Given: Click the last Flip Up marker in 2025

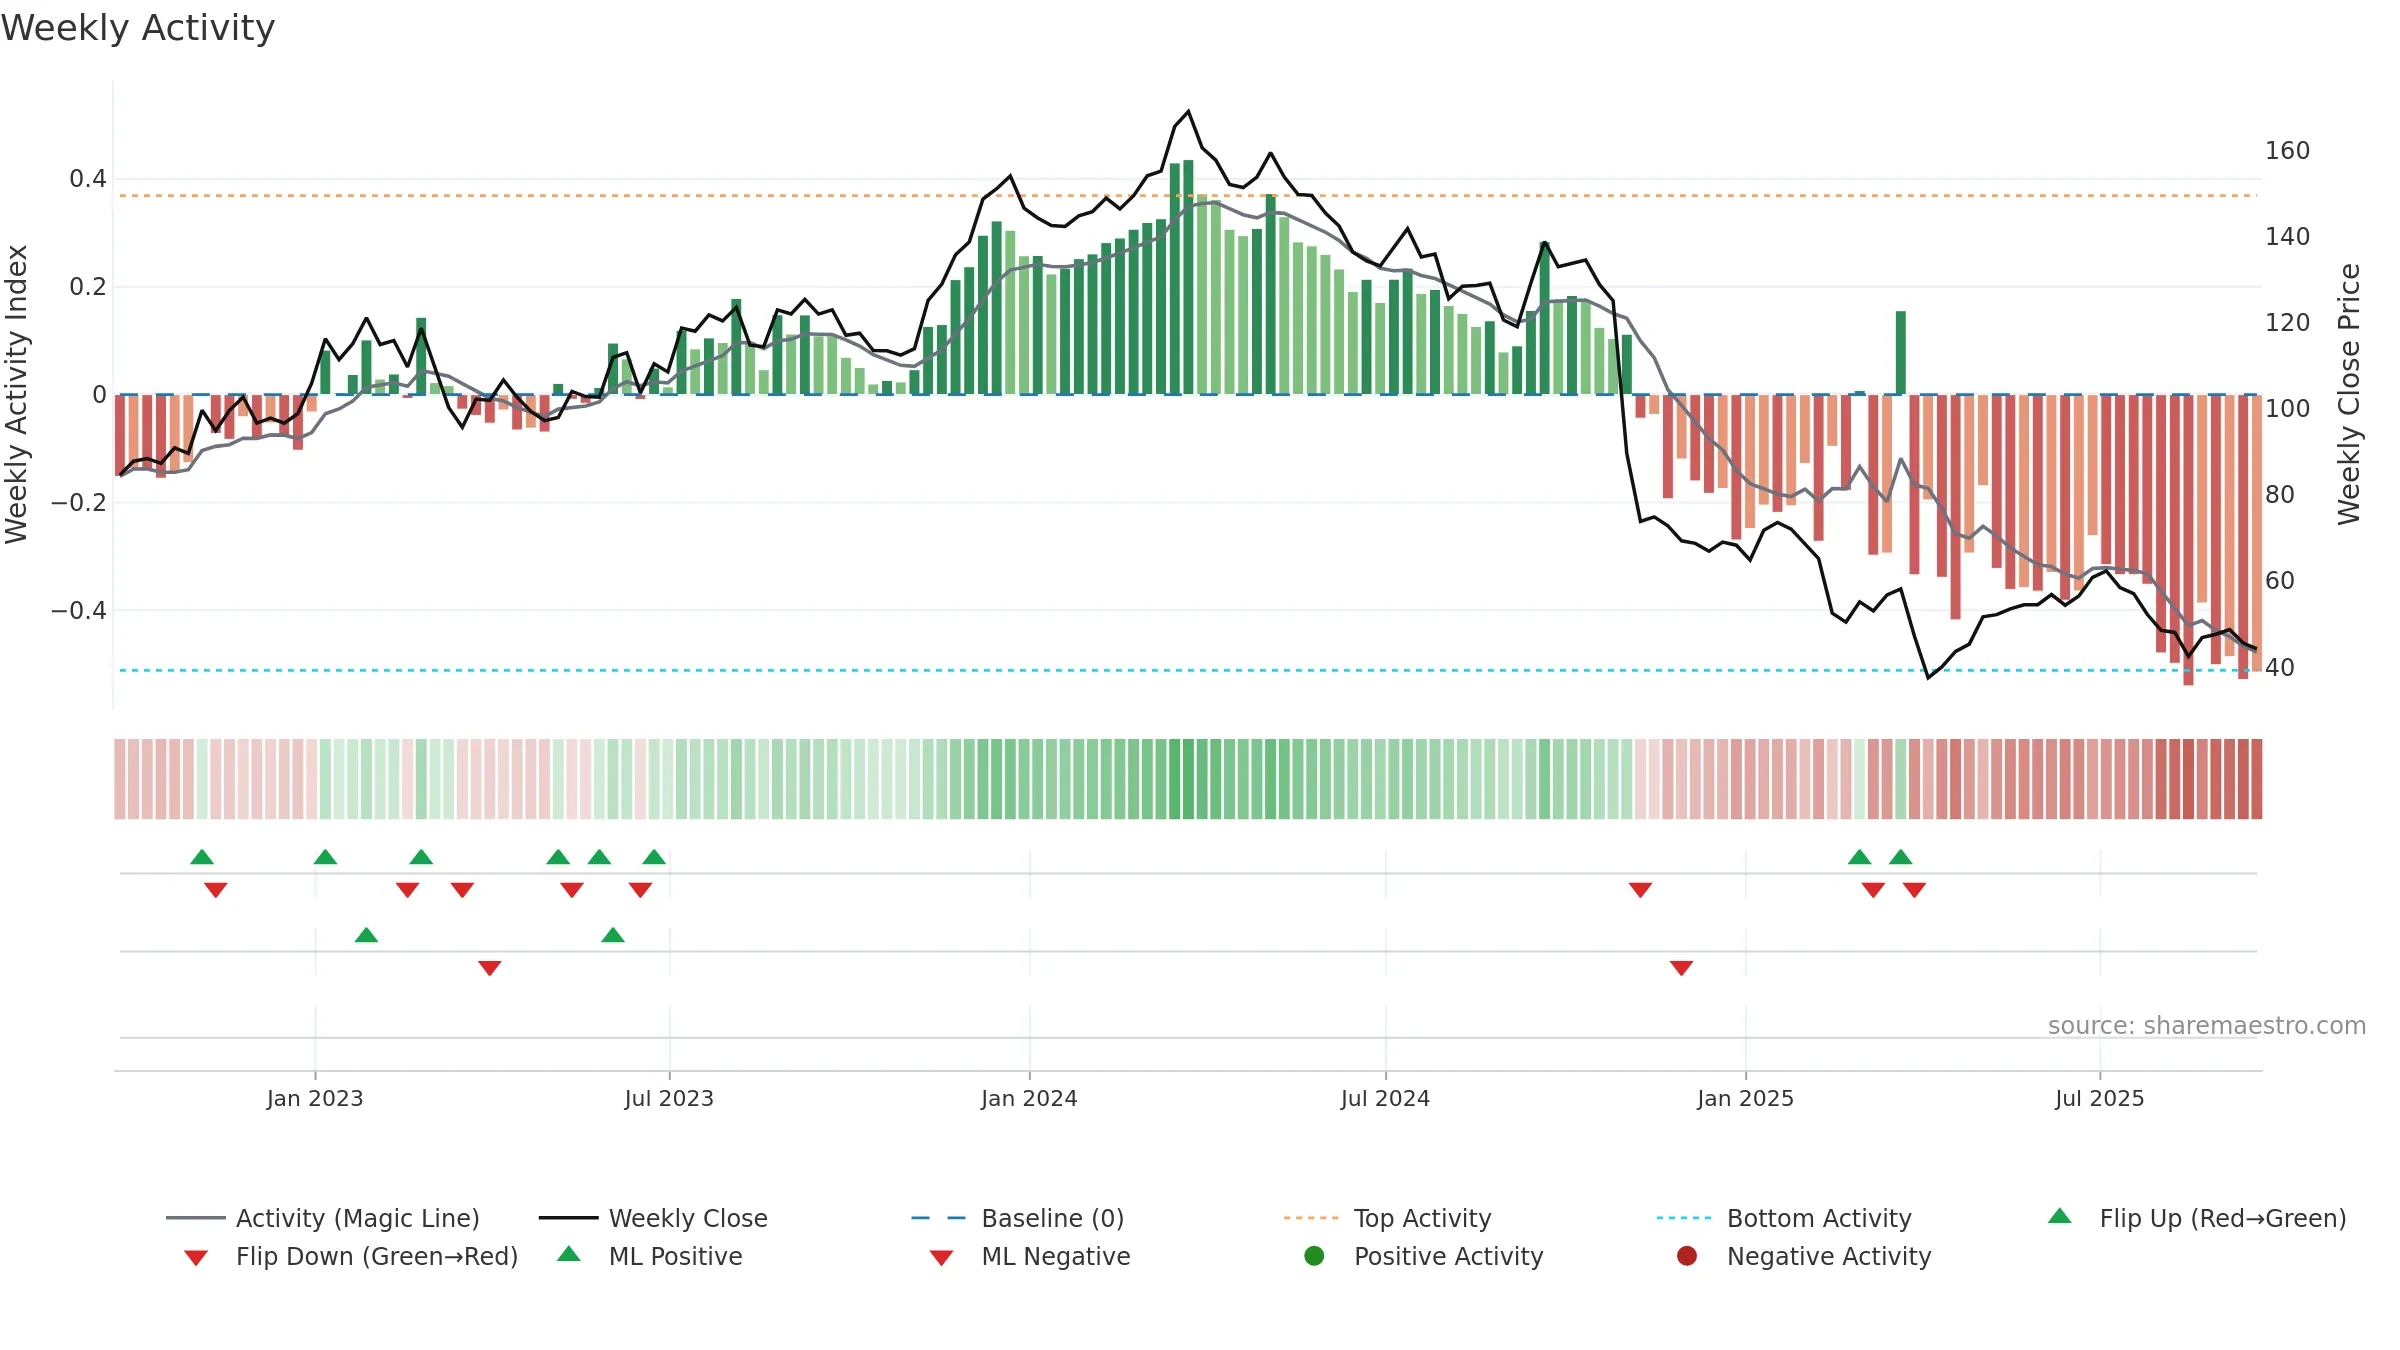Looking at the screenshot, I should click(1900, 857).
